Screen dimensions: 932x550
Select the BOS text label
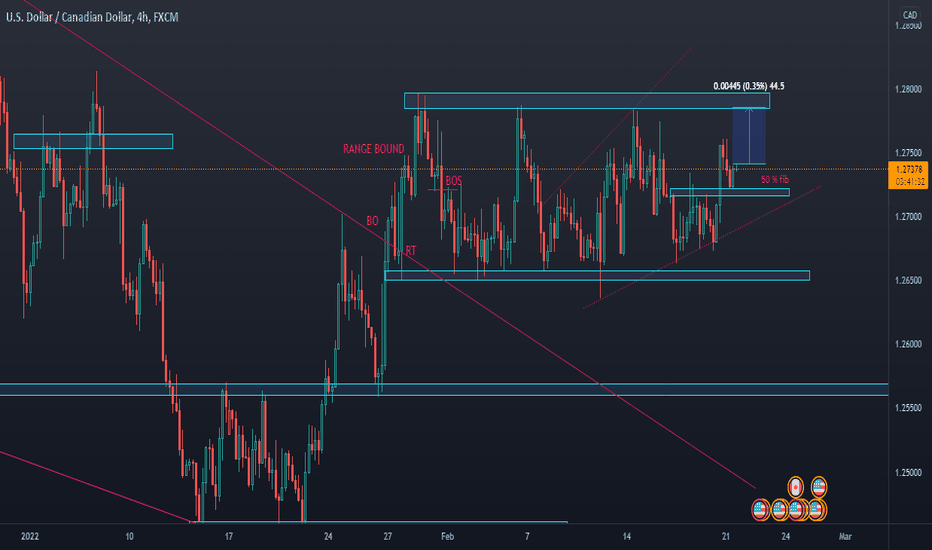[x=454, y=181]
